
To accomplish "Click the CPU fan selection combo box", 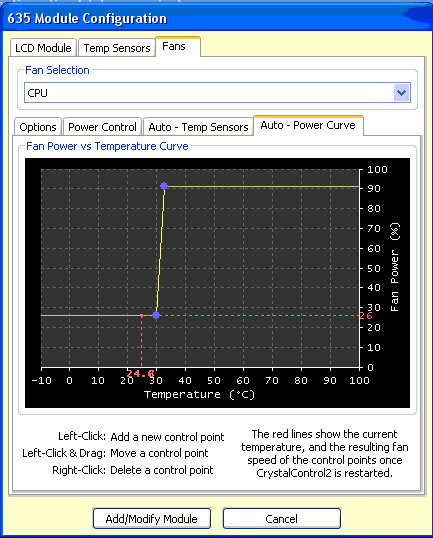I will [217, 93].
